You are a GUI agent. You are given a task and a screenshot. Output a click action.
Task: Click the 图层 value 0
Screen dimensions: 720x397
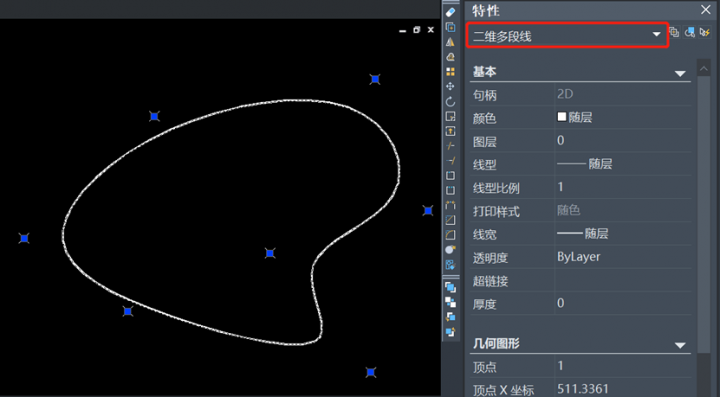[623, 140]
